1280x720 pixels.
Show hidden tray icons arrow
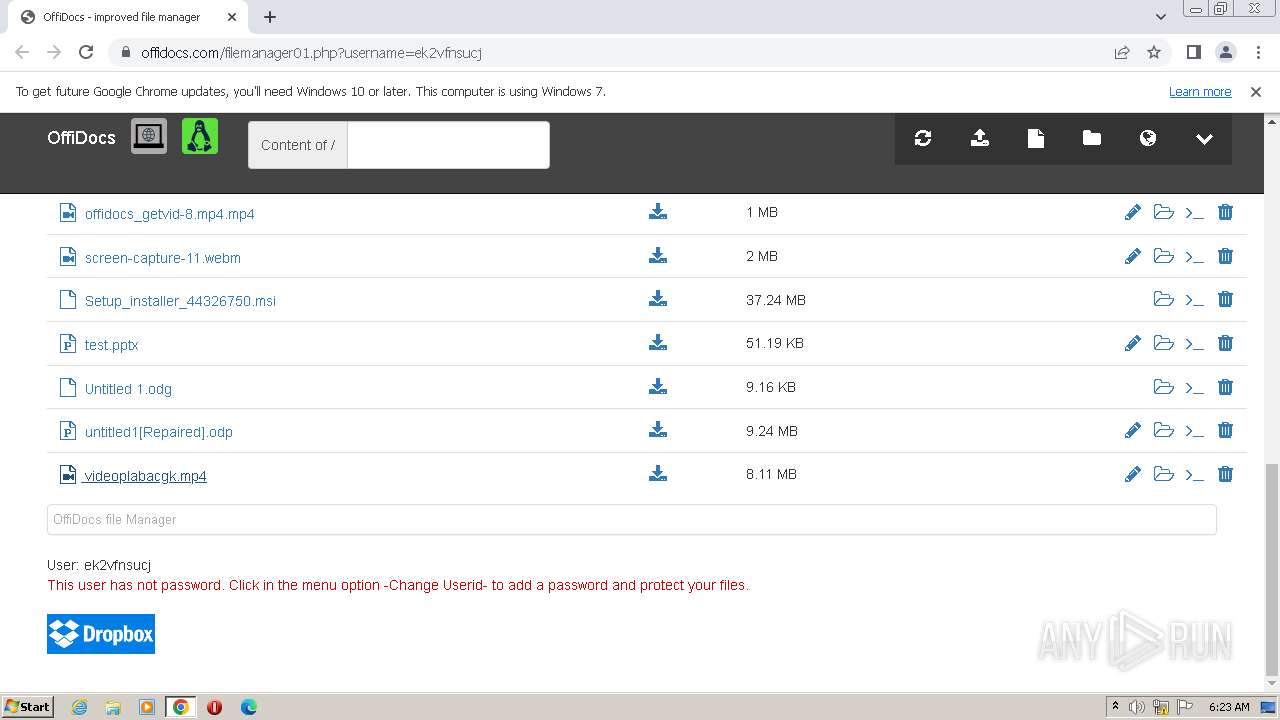[1115, 707]
